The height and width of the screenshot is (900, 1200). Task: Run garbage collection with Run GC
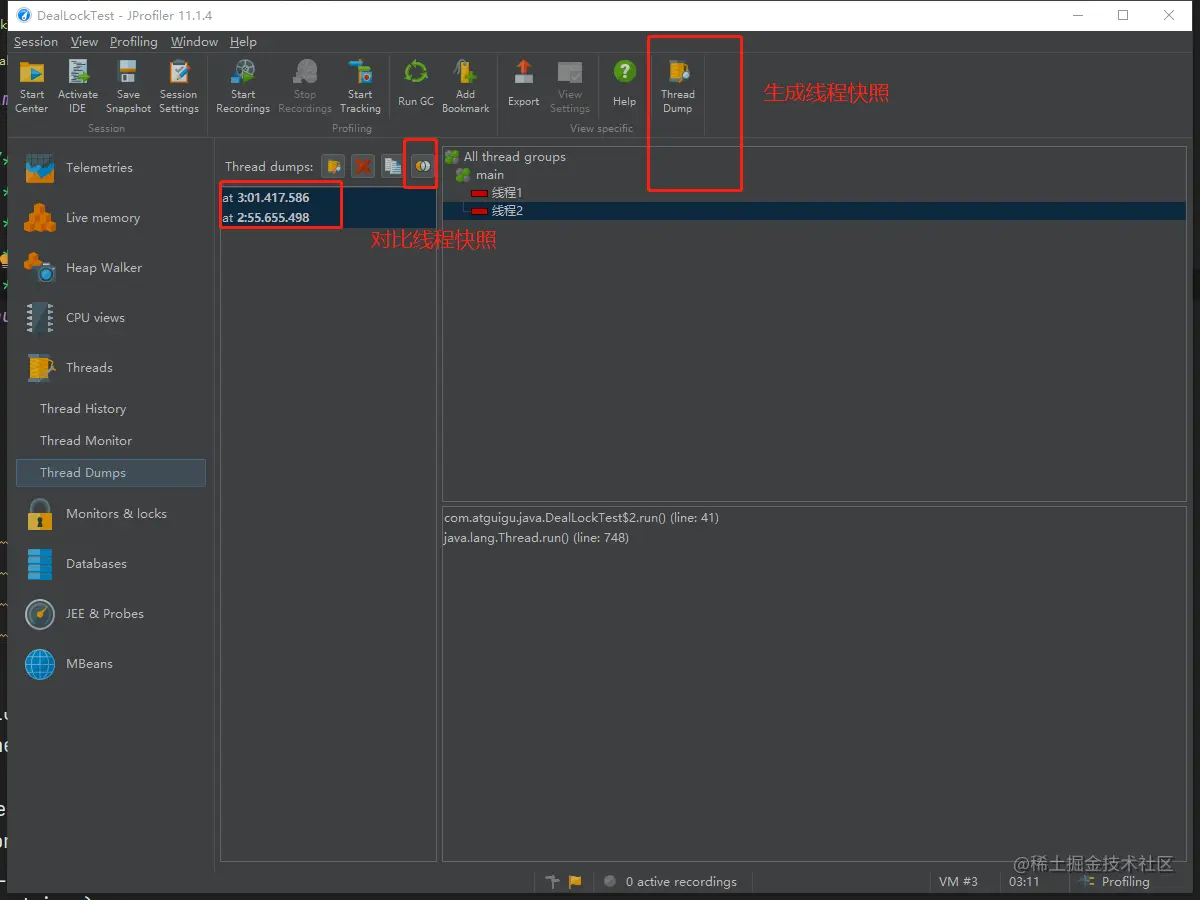click(x=416, y=83)
